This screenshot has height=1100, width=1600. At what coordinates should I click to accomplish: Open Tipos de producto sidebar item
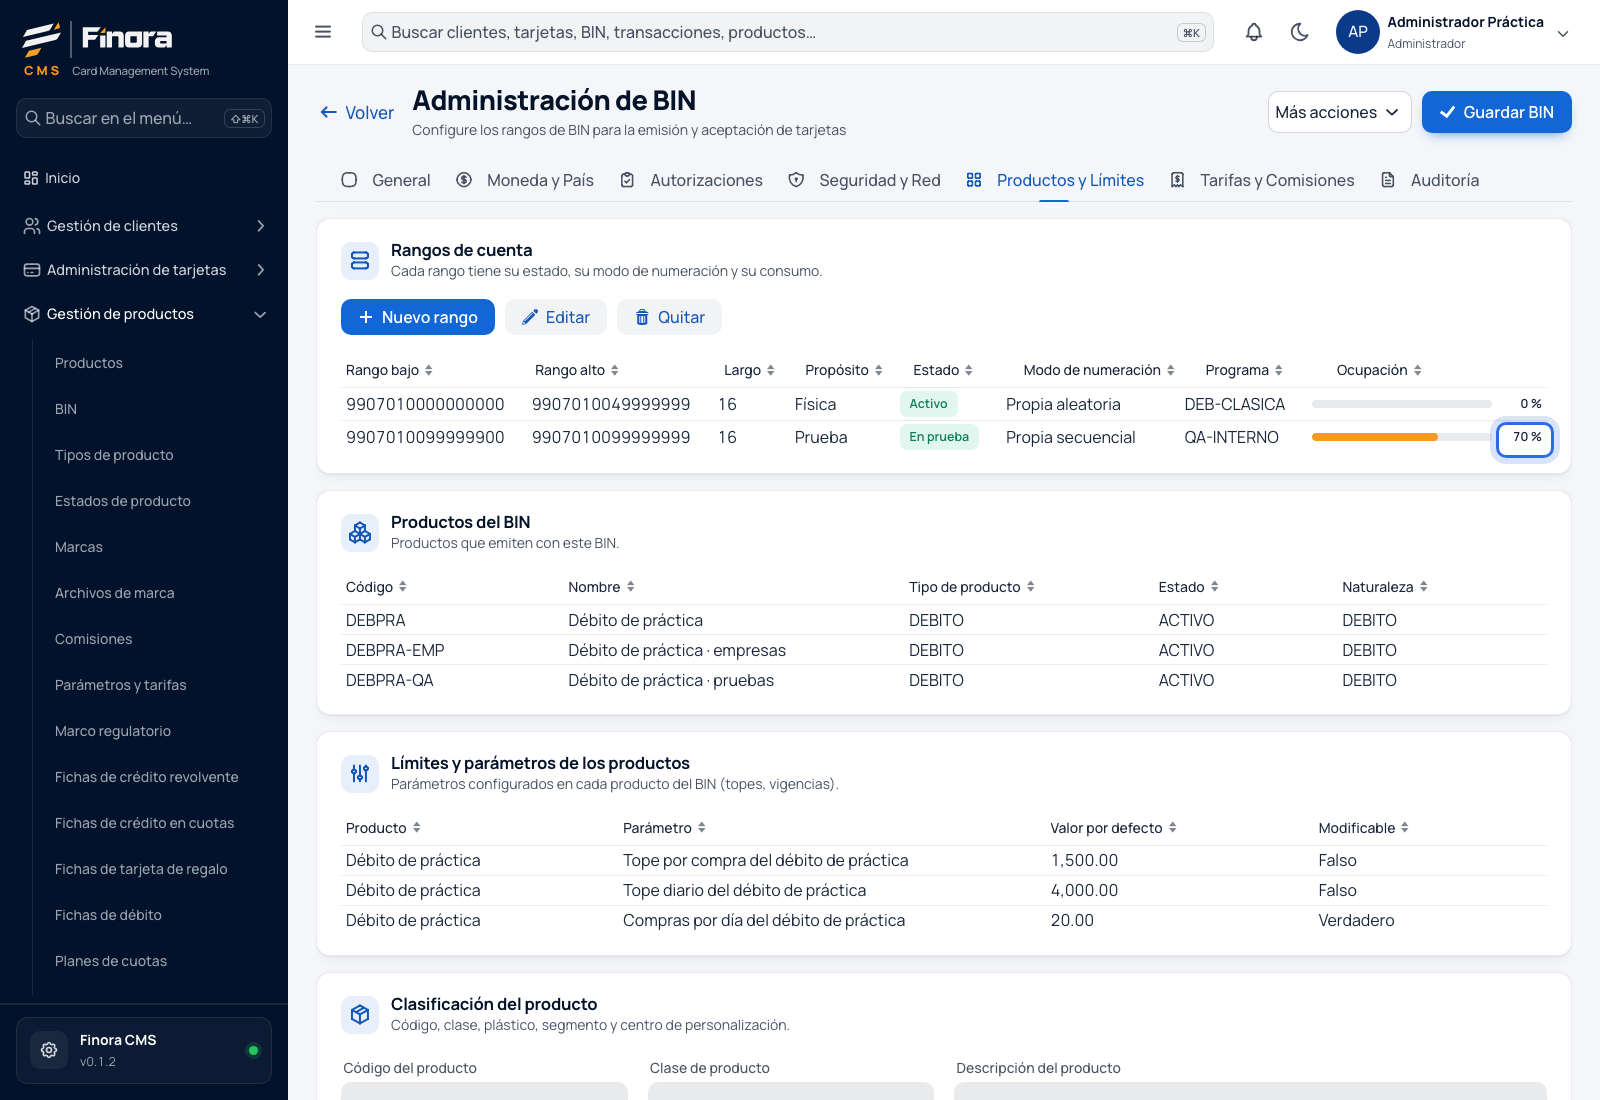pos(114,455)
